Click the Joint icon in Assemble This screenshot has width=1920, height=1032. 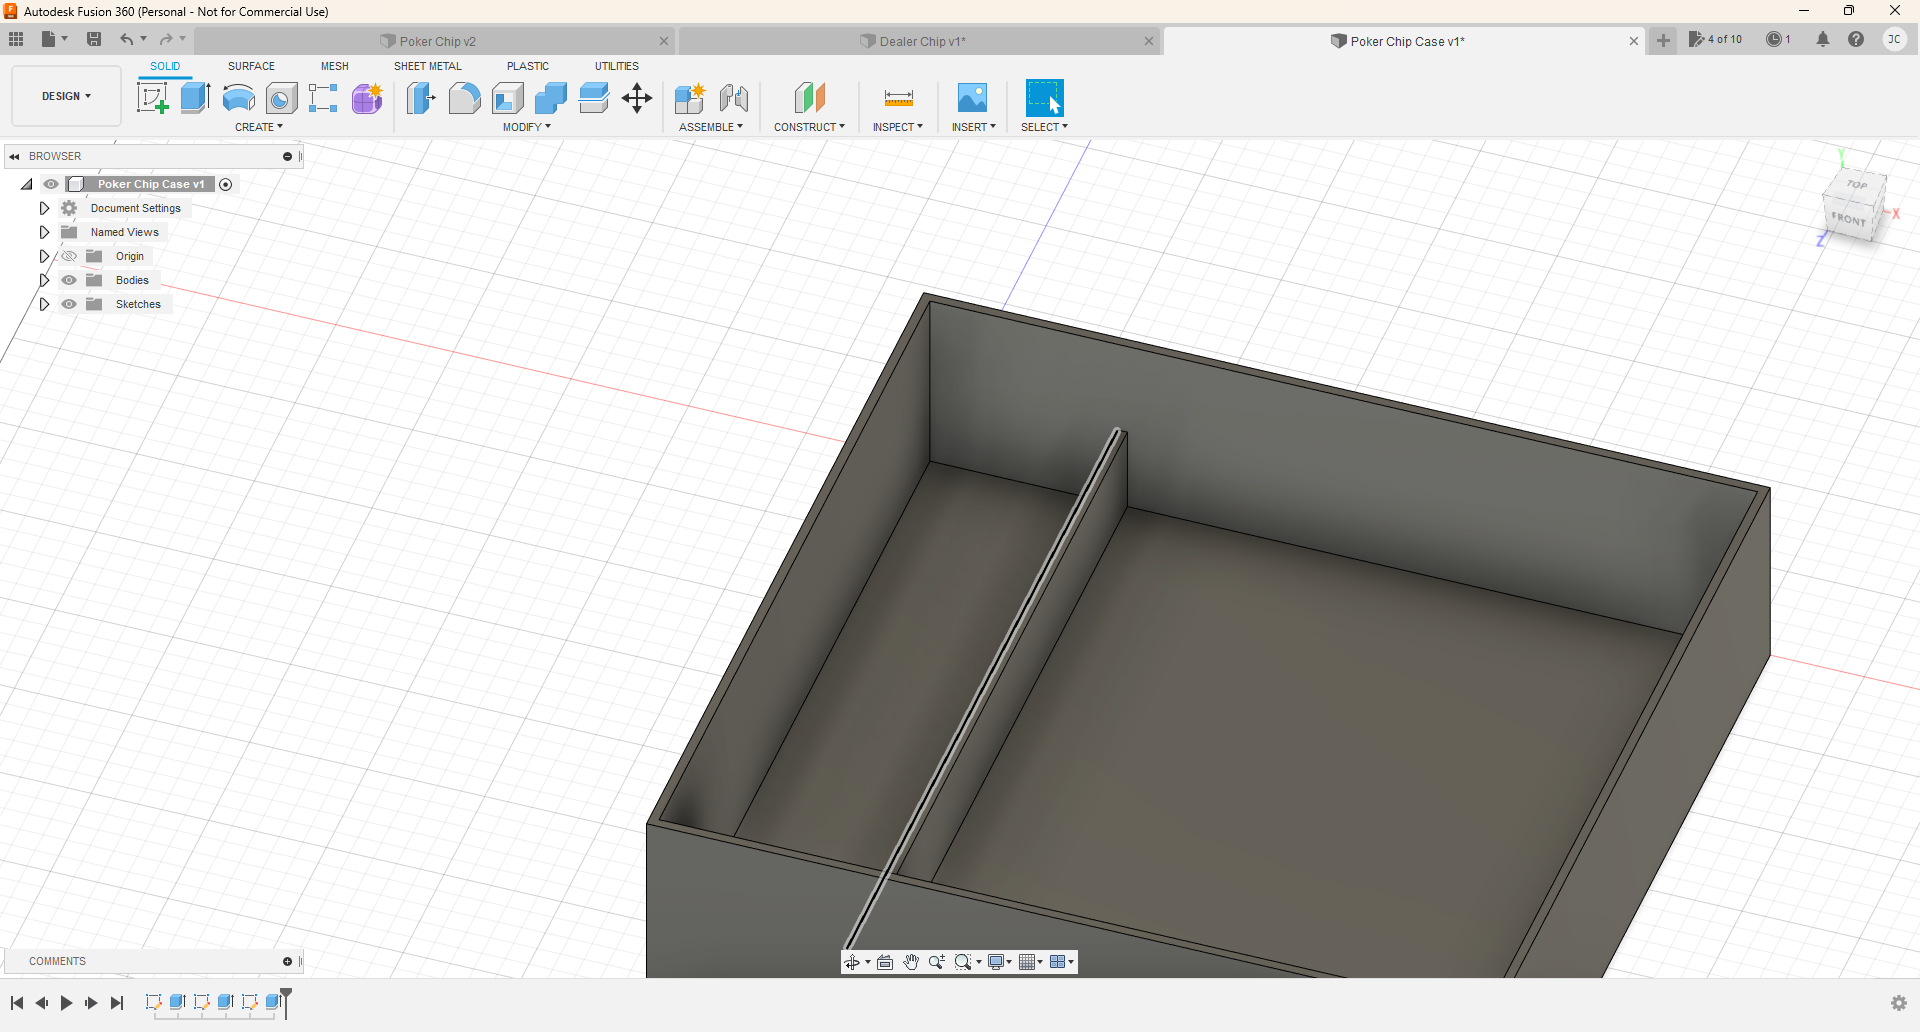(734, 98)
